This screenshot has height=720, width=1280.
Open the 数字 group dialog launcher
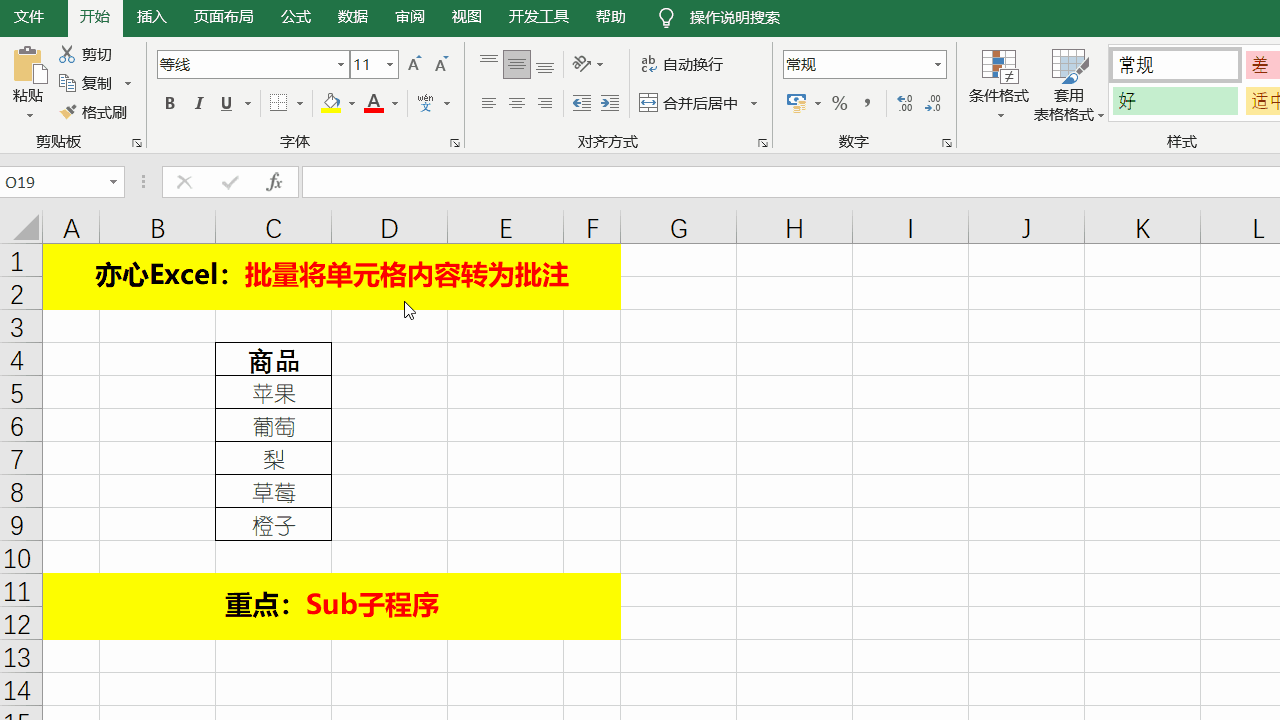pos(946,143)
